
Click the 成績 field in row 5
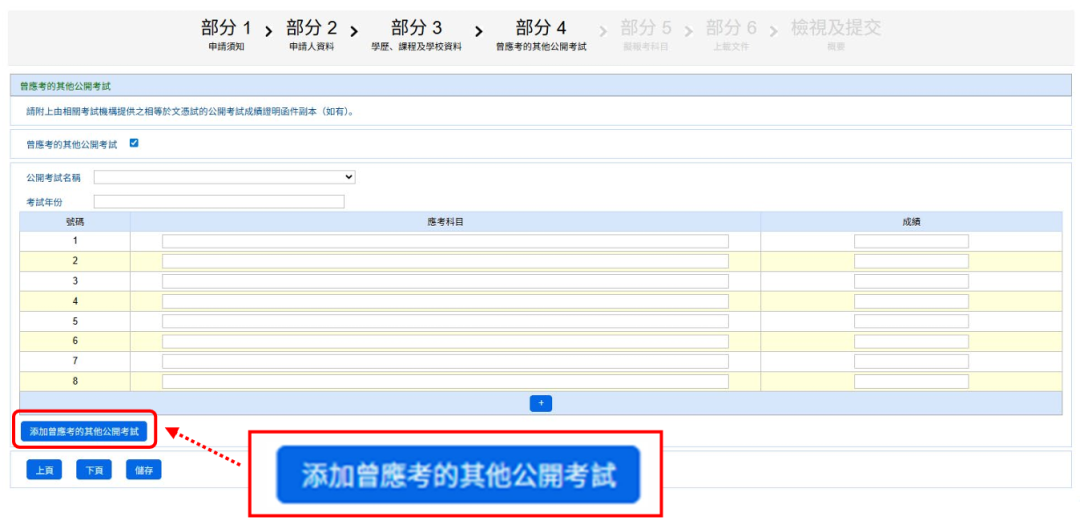coord(911,321)
